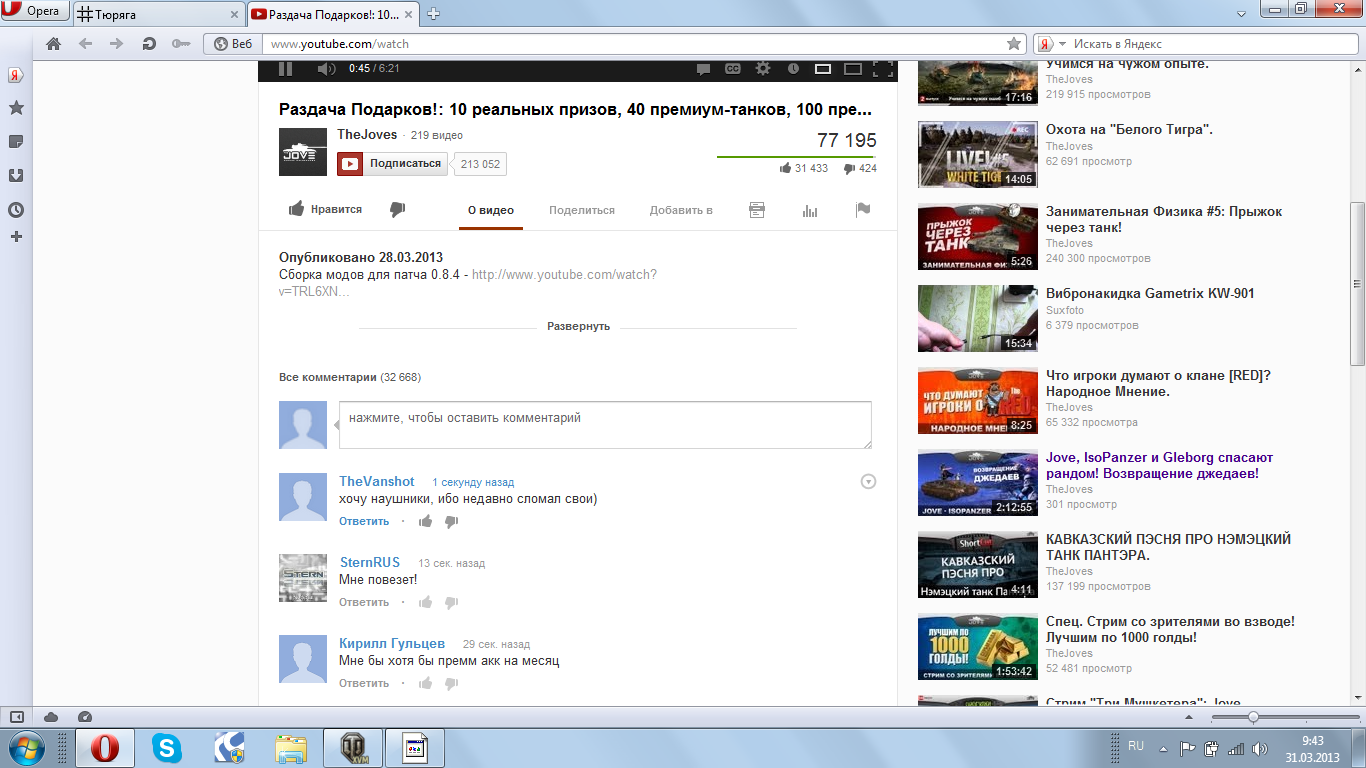Expand the description with Развернуть
The height and width of the screenshot is (768, 1366).
click(578, 327)
